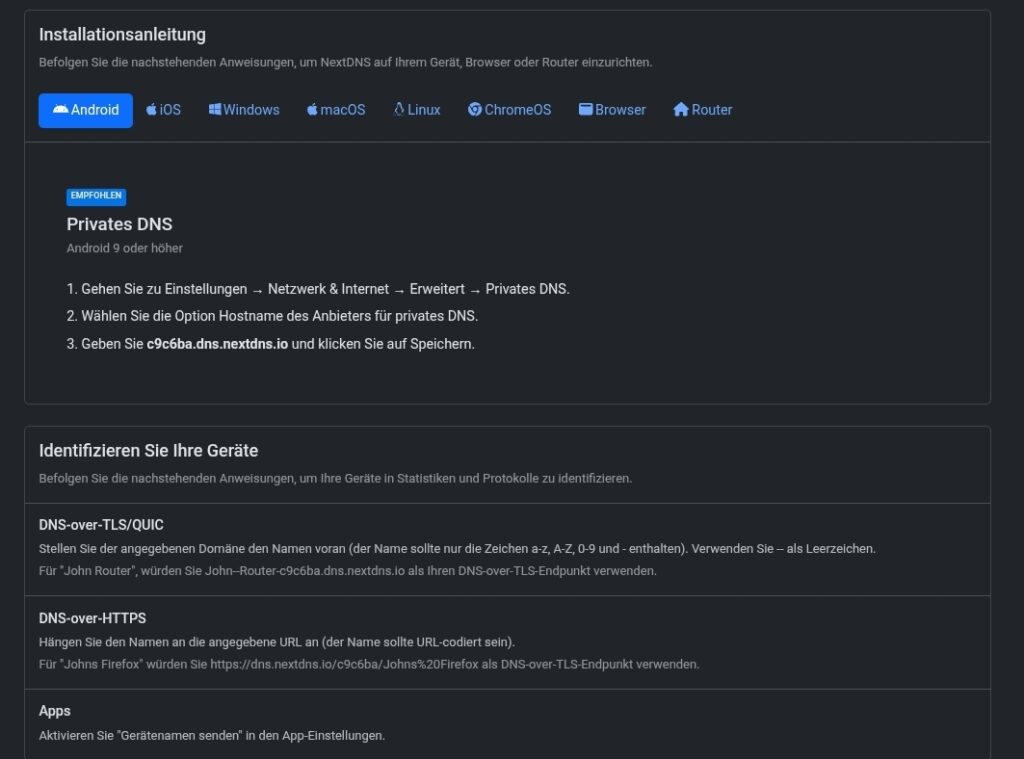The width and height of the screenshot is (1024, 759).
Task: Click the Johns Firefox URL example line
Action: (368, 664)
